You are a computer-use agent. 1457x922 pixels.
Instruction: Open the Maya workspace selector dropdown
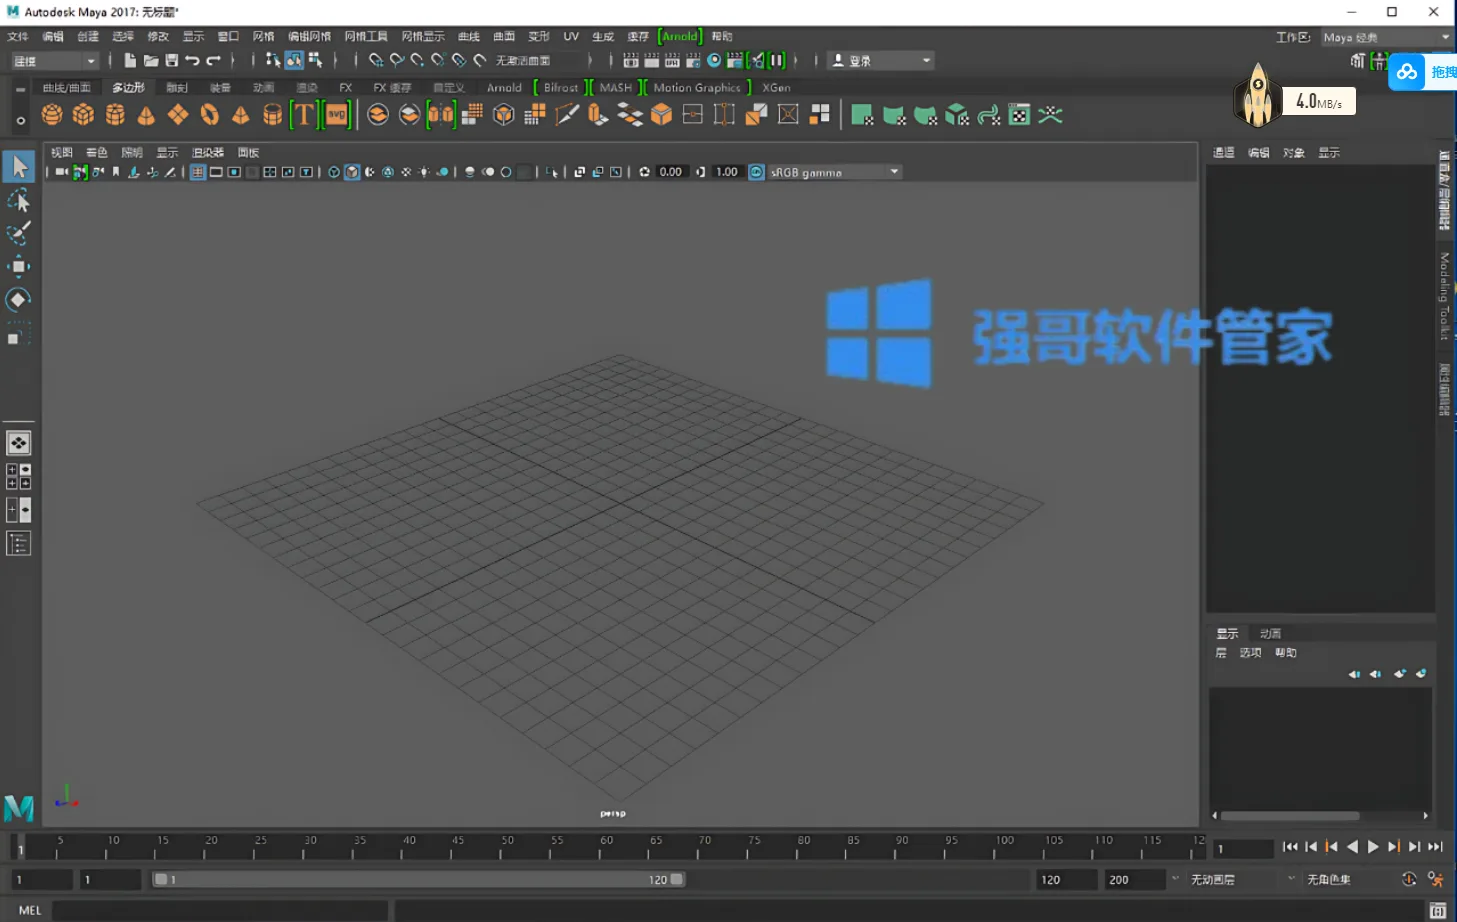click(x=1387, y=37)
